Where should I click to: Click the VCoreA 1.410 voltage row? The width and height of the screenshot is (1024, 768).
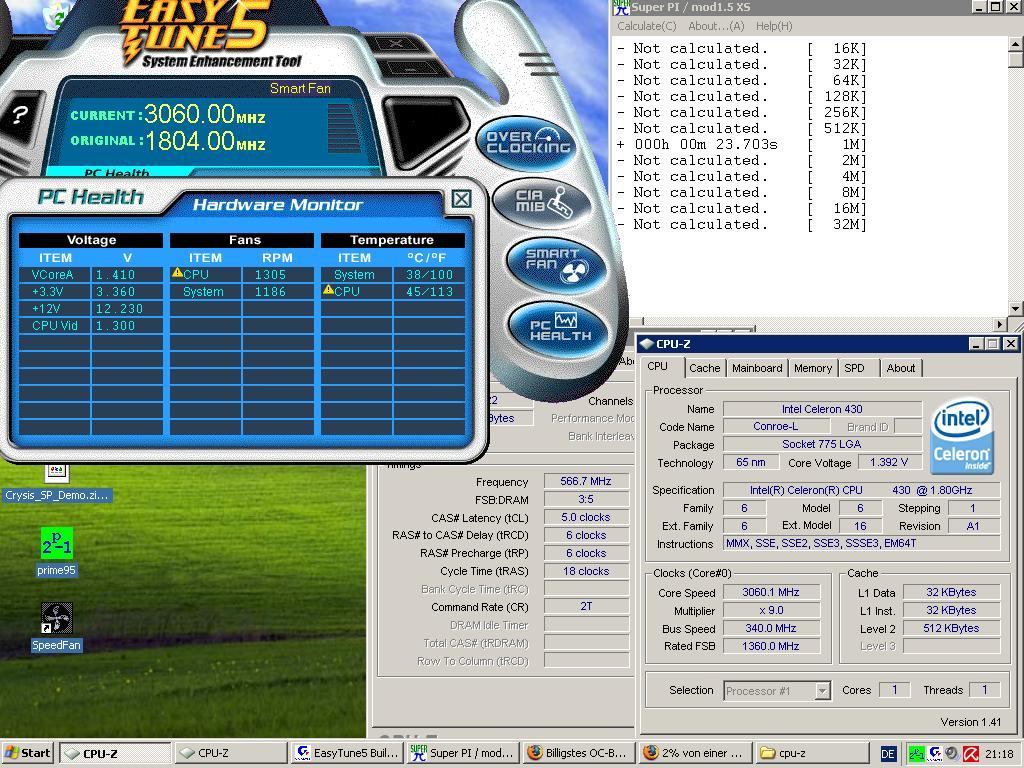coord(91,274)
